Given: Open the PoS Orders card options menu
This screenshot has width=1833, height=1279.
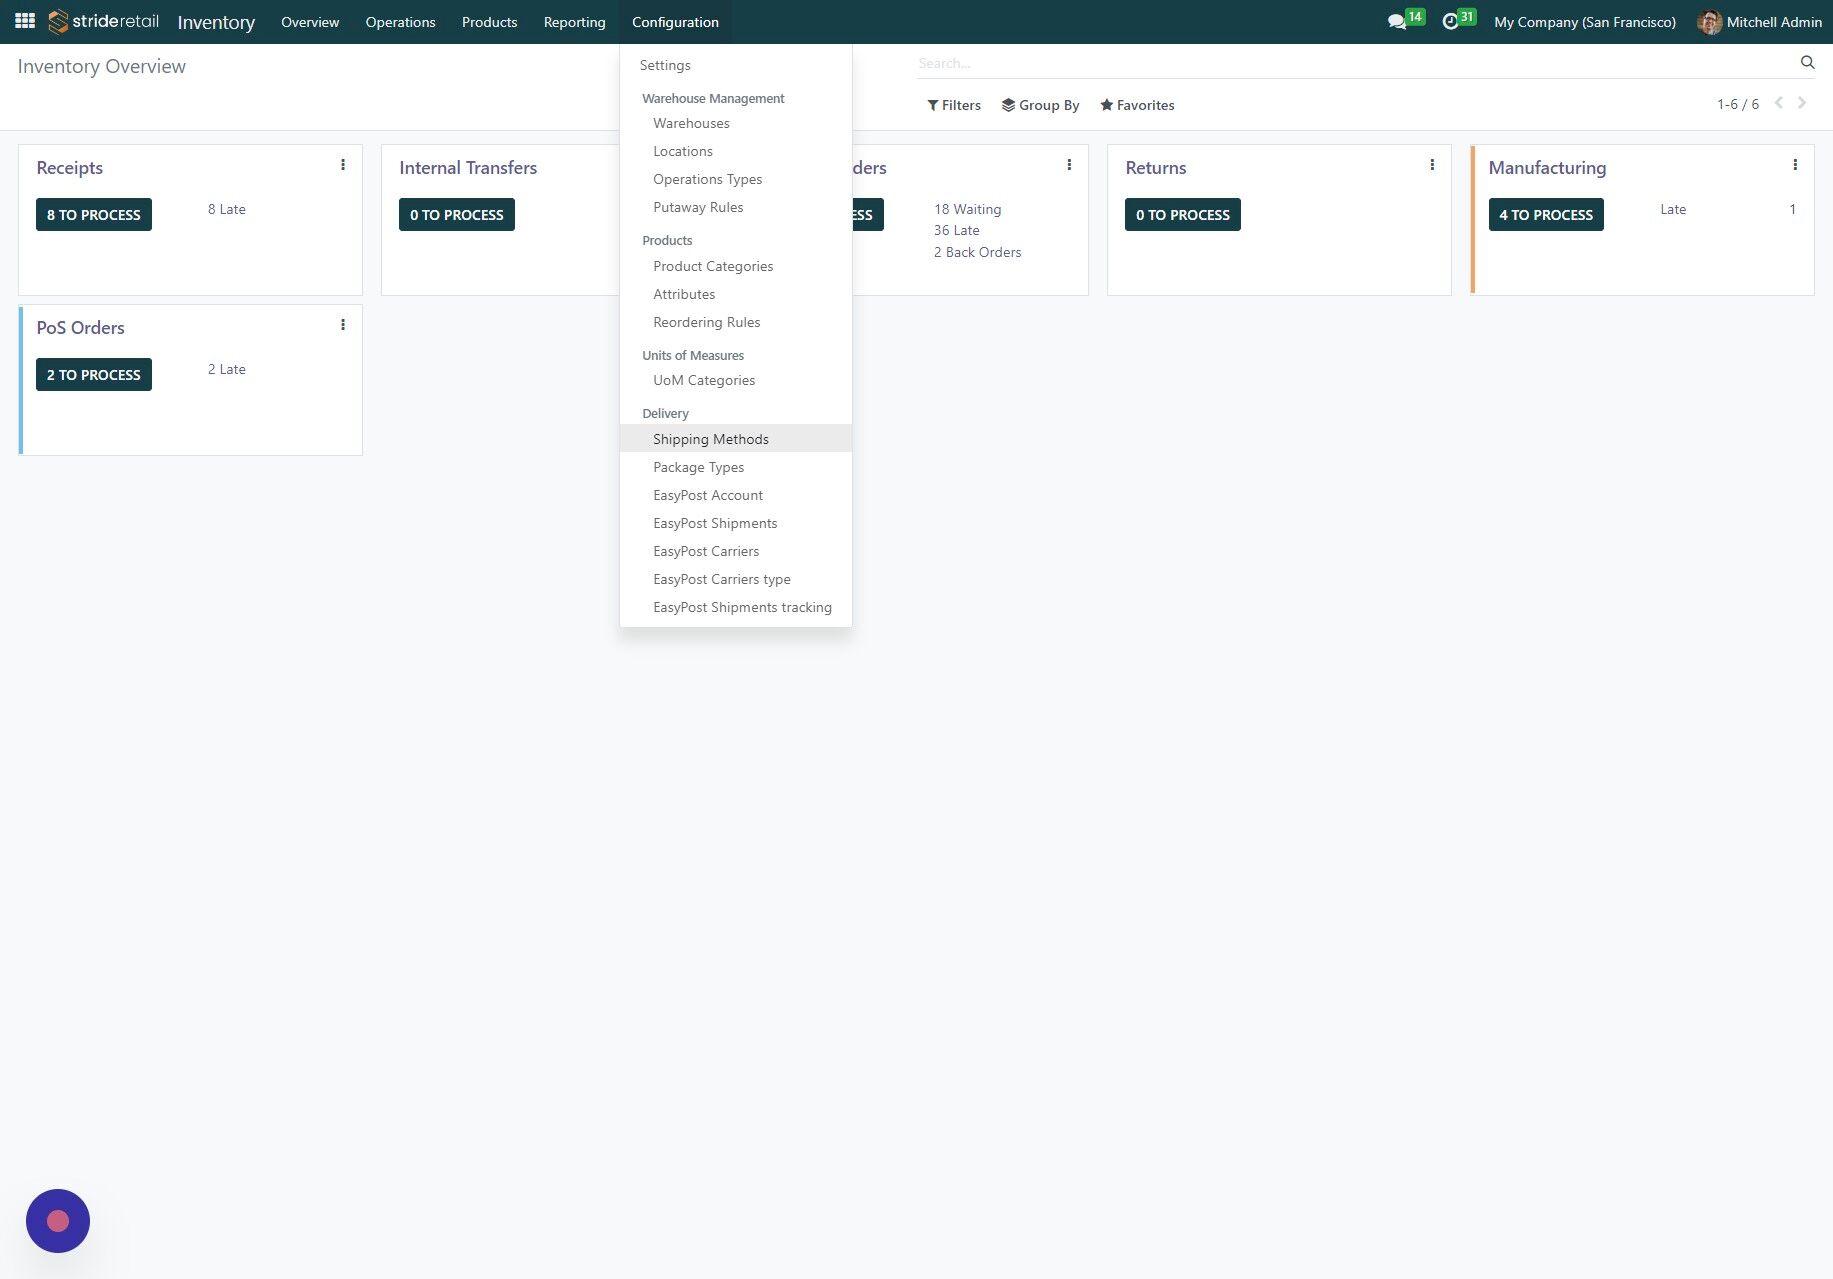Looking at the screenshot, I should 343,324.
